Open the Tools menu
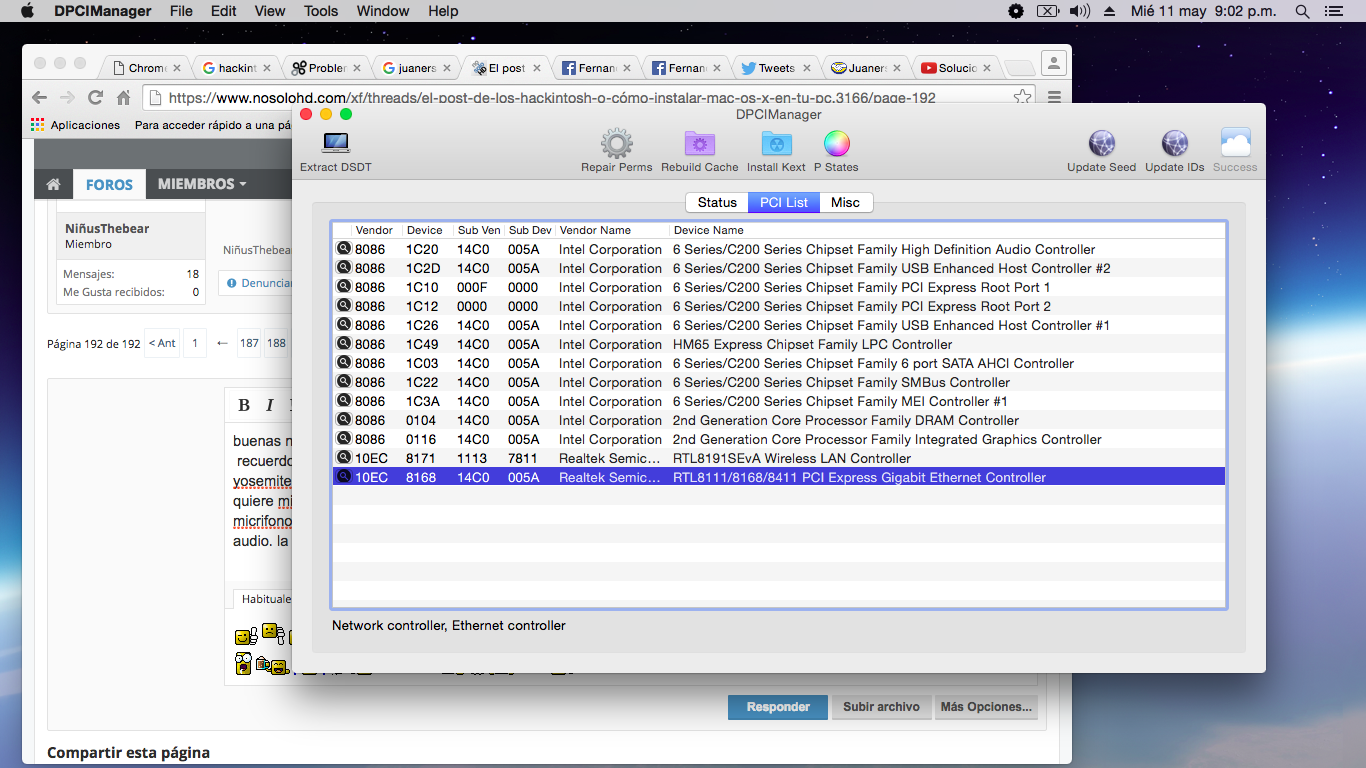The height and width of the screenshot is (768, 1366). 321,11
